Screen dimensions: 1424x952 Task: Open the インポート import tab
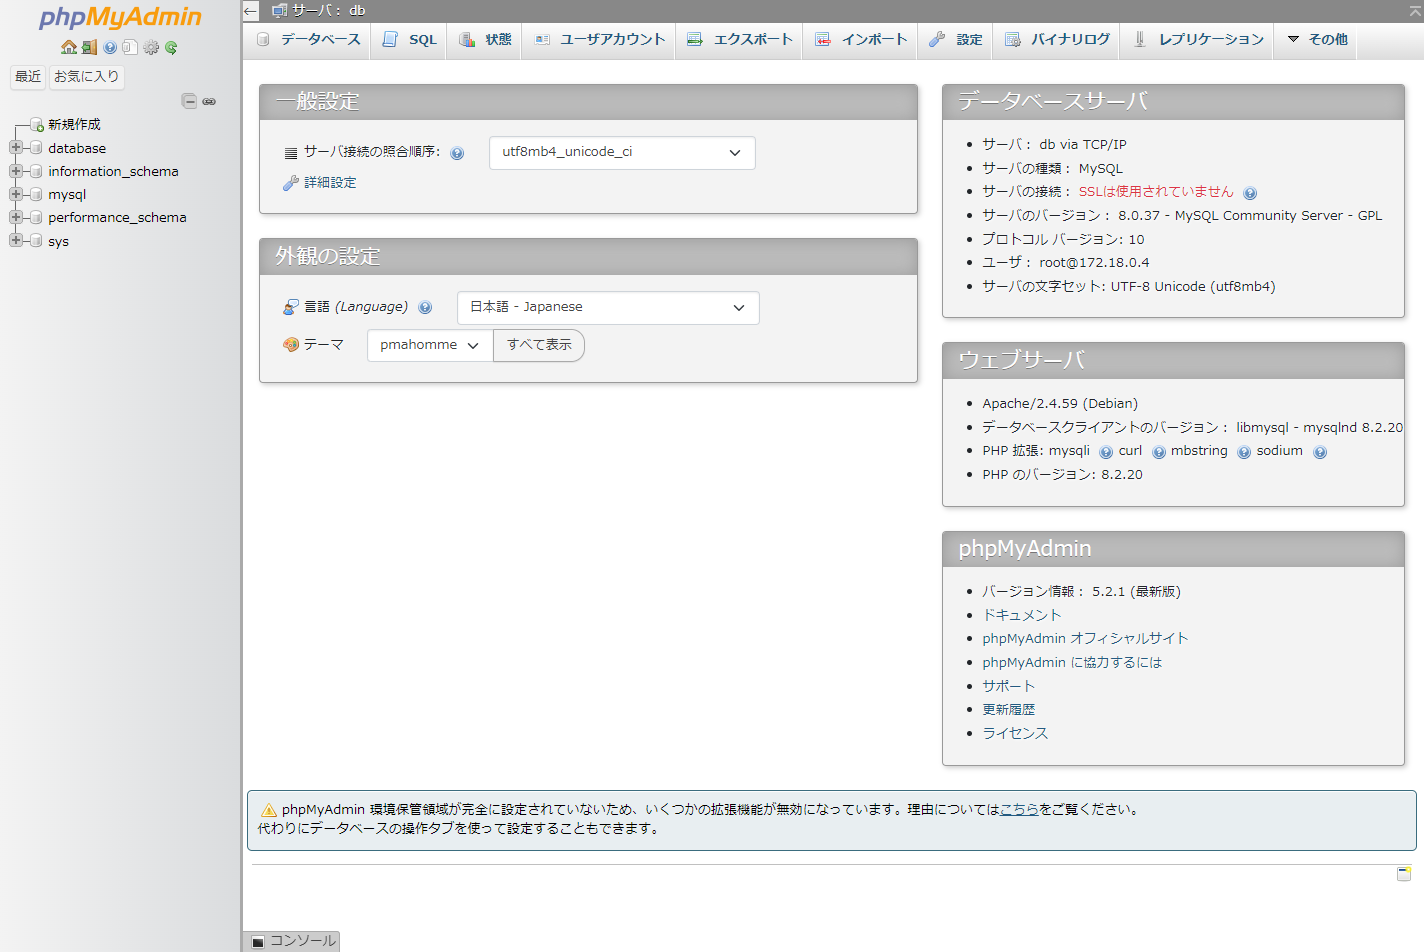click(x=861, y=40)
